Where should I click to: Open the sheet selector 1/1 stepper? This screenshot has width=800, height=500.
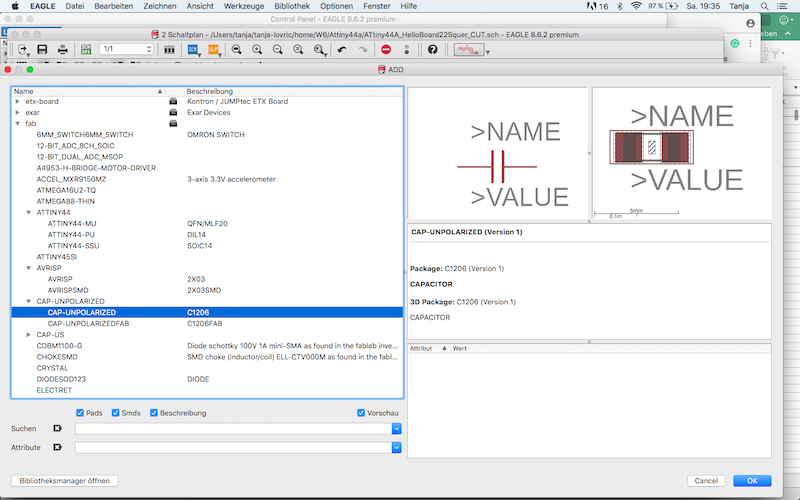click(149, 49)
